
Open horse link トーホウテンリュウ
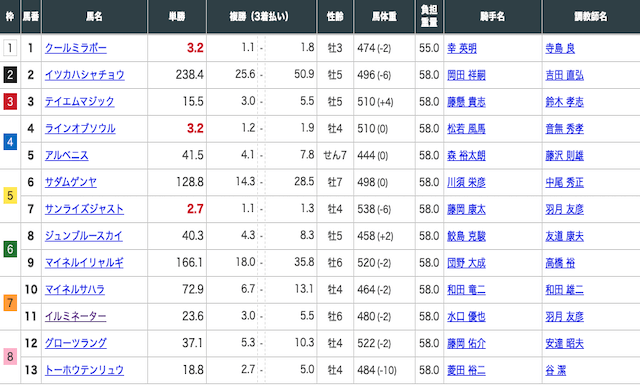tap(84, 370)
